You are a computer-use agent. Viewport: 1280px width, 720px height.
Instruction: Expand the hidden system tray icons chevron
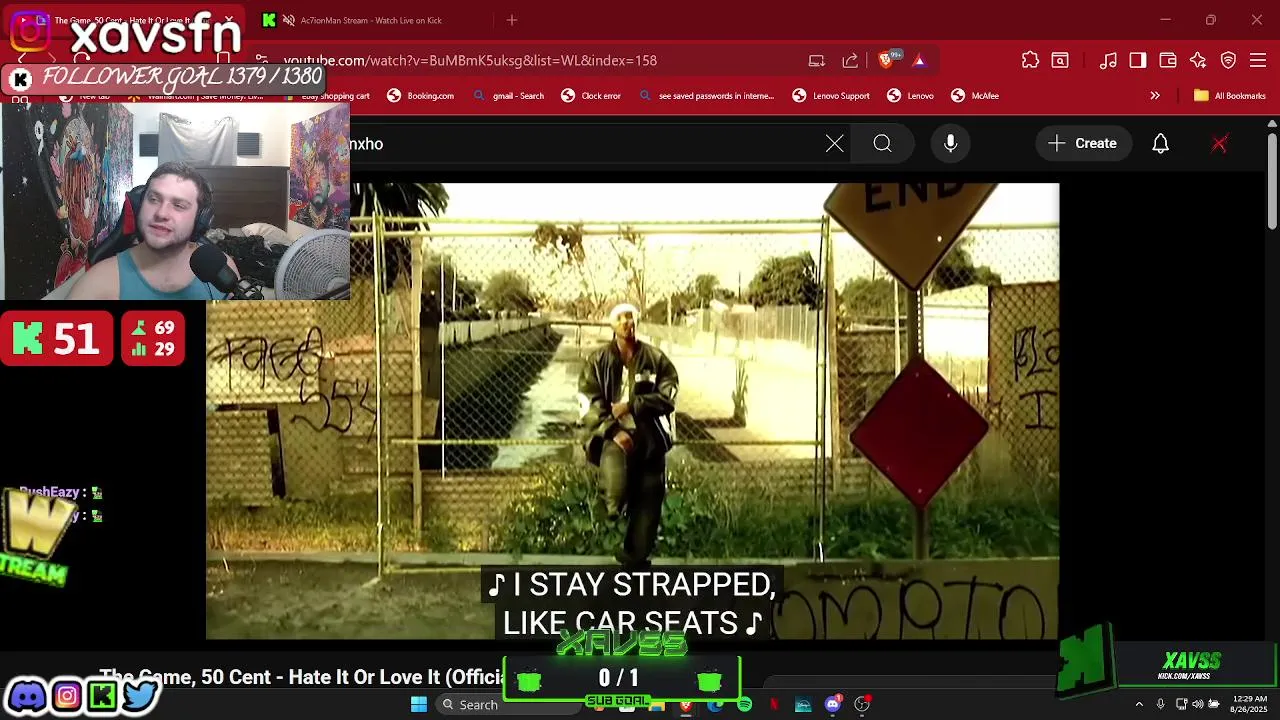click(x=1139, y=704)
